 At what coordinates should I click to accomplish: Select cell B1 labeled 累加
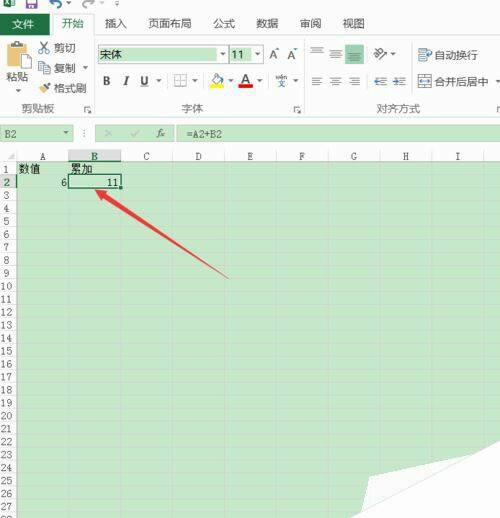pyautogui.click(x=95, y=169)
